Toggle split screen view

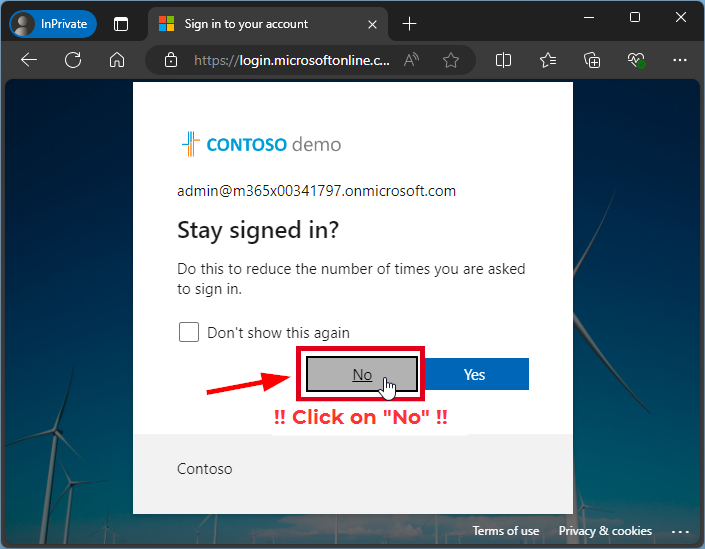point(503,60)
